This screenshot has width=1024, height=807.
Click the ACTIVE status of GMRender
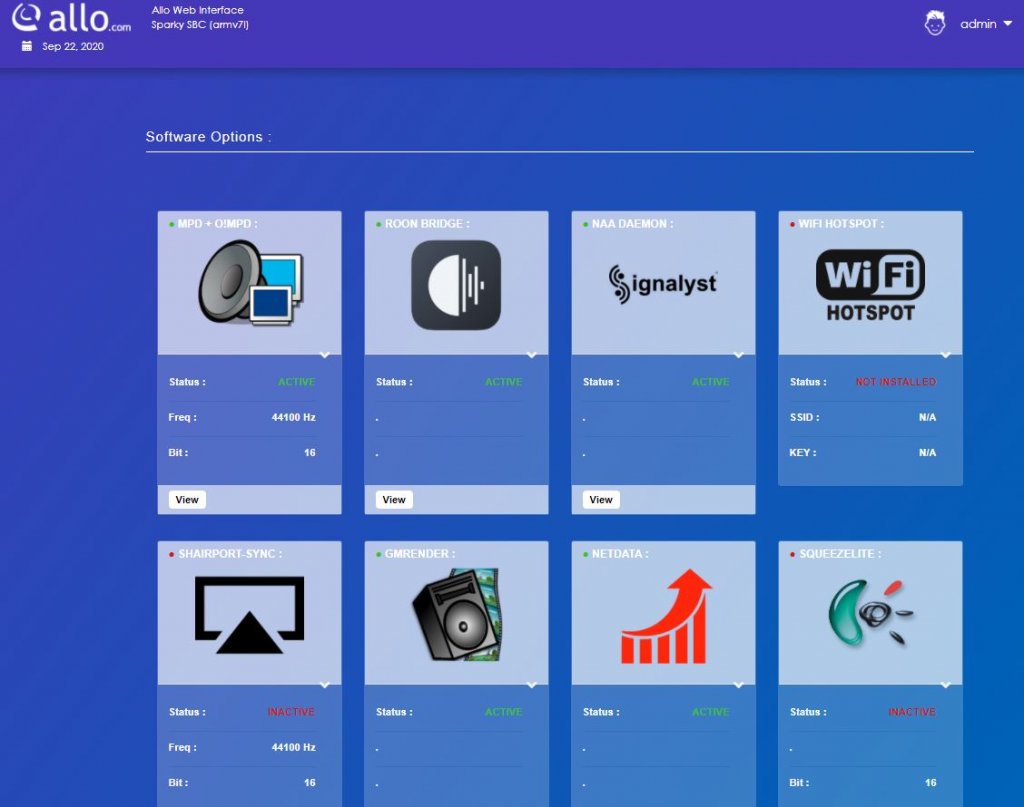point(504,712)
